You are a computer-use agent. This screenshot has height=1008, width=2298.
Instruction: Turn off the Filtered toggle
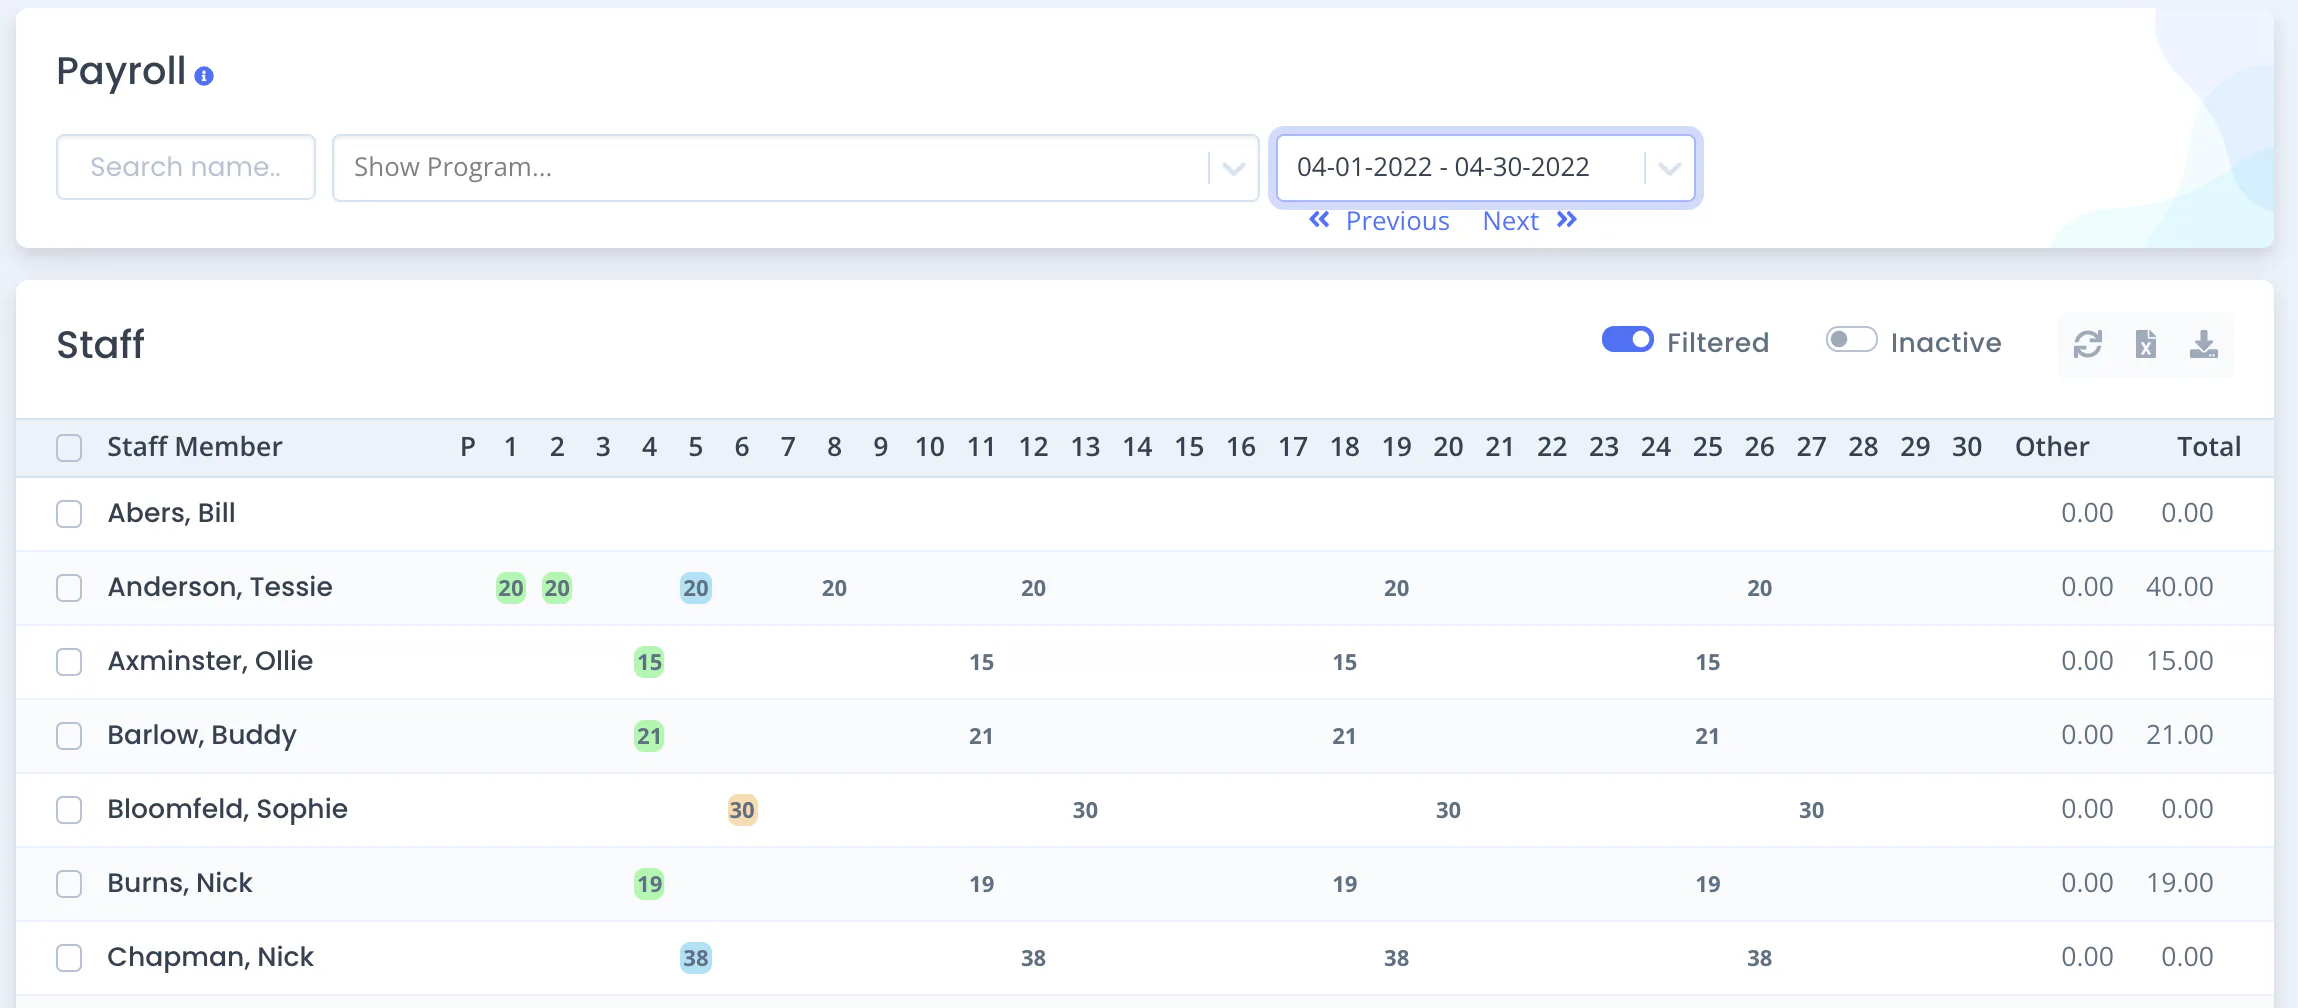1628,340
